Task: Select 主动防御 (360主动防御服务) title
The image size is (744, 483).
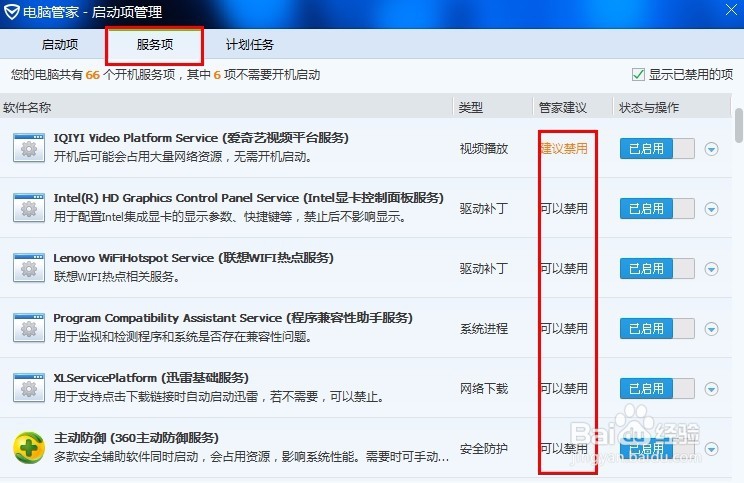Action: click(136, 437)
